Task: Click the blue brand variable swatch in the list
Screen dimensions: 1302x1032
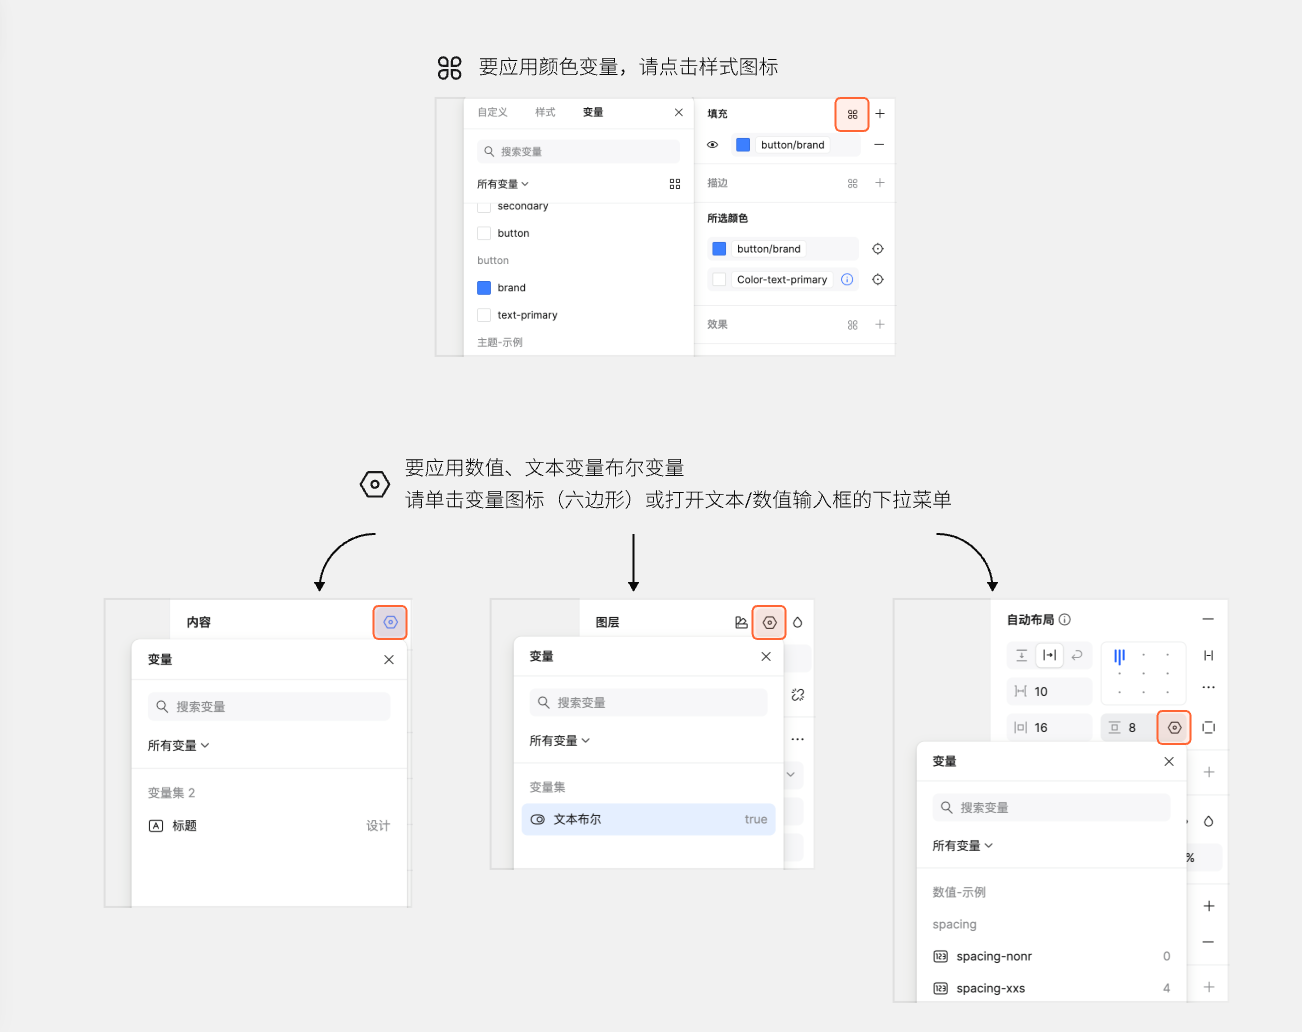Action: point(484,288)
